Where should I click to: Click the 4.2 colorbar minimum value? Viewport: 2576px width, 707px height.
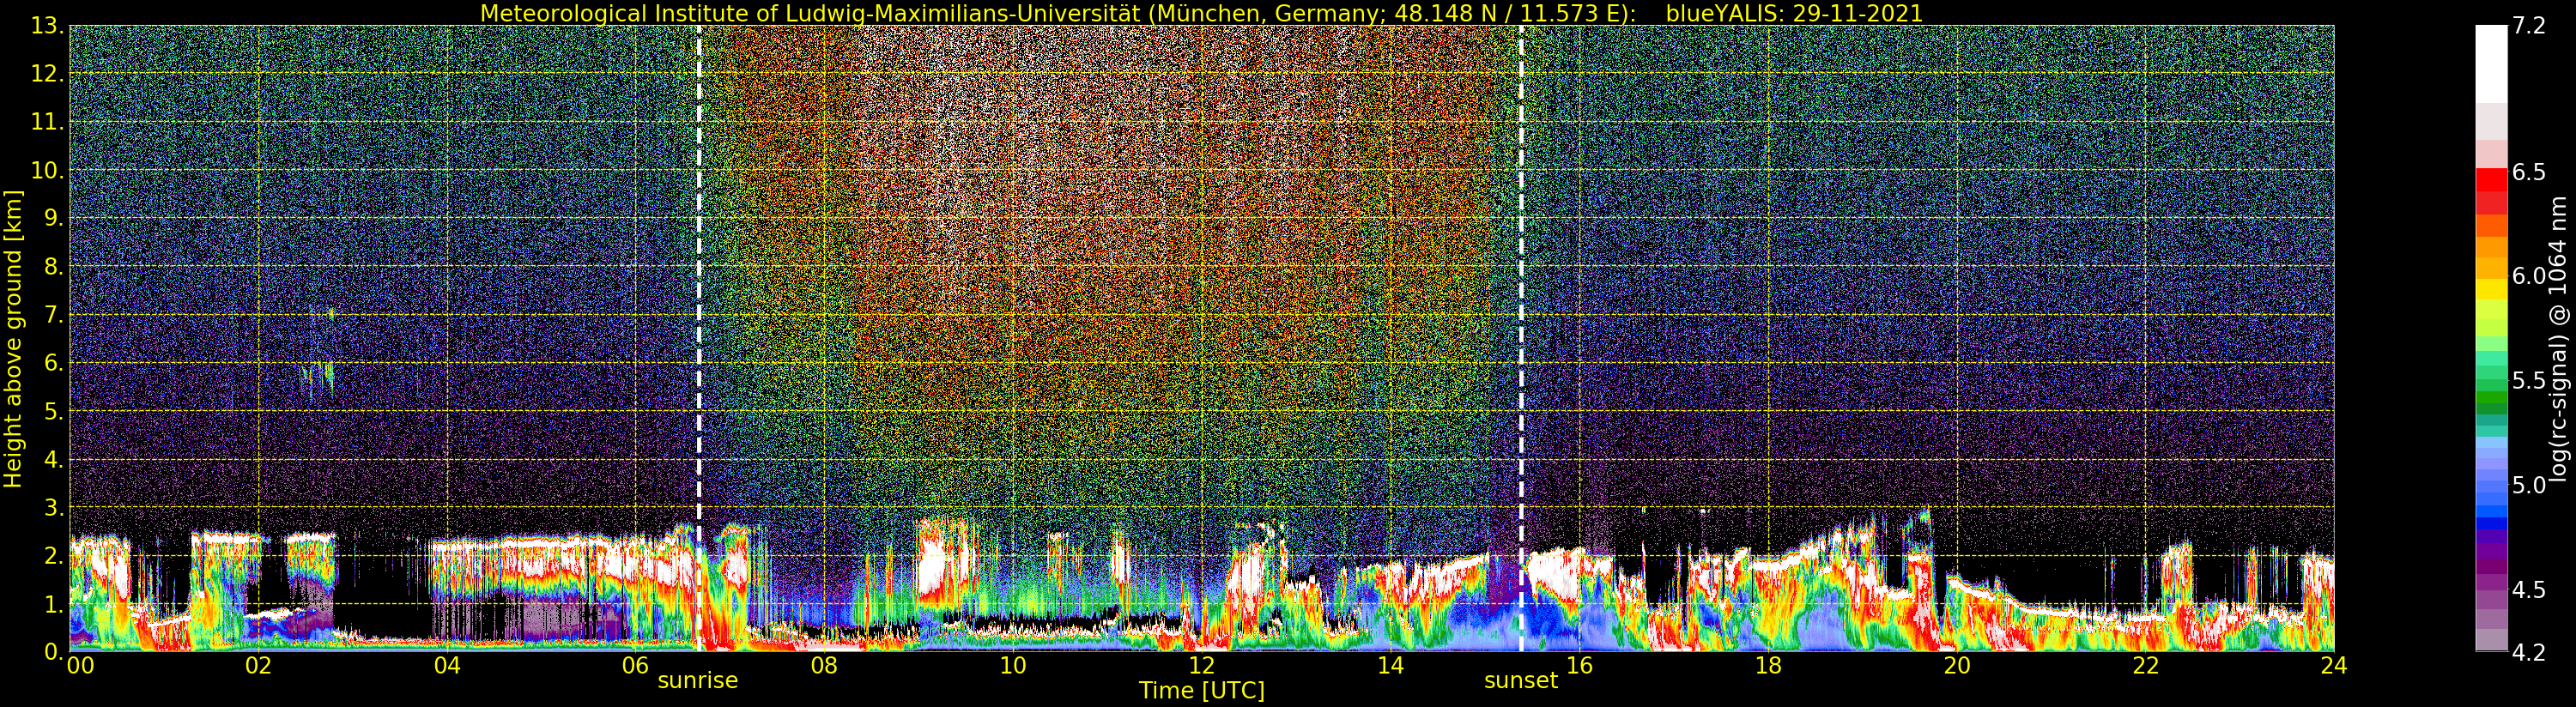[2528, 653]
